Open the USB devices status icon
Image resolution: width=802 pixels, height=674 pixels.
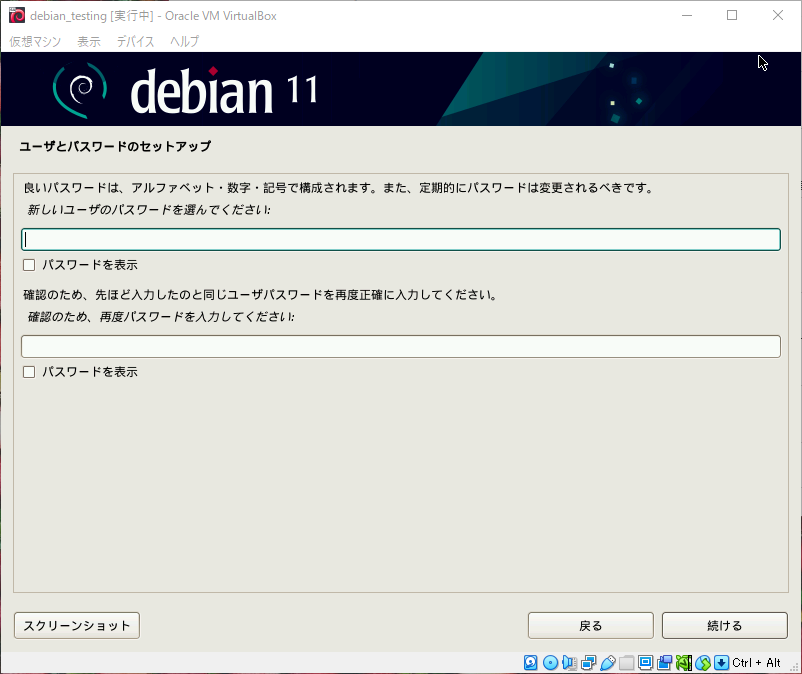coord(608,663)
